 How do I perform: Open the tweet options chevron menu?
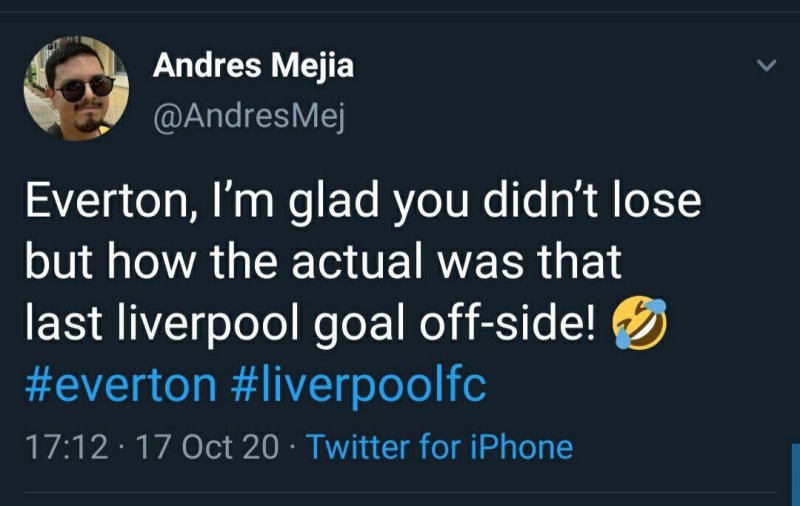click(x=765, y=66)
